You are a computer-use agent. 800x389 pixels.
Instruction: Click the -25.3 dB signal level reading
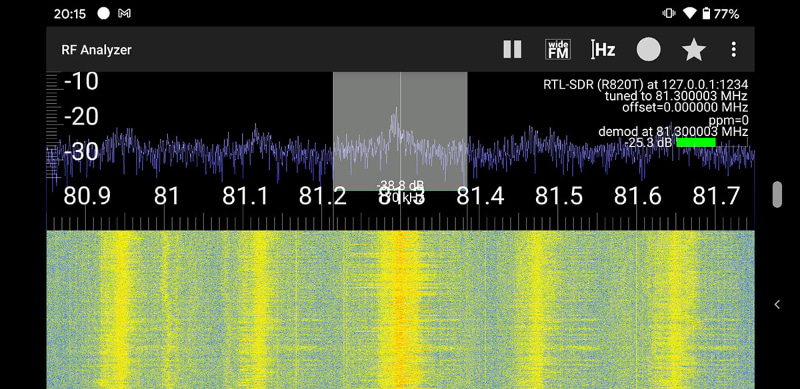point(649,142)
